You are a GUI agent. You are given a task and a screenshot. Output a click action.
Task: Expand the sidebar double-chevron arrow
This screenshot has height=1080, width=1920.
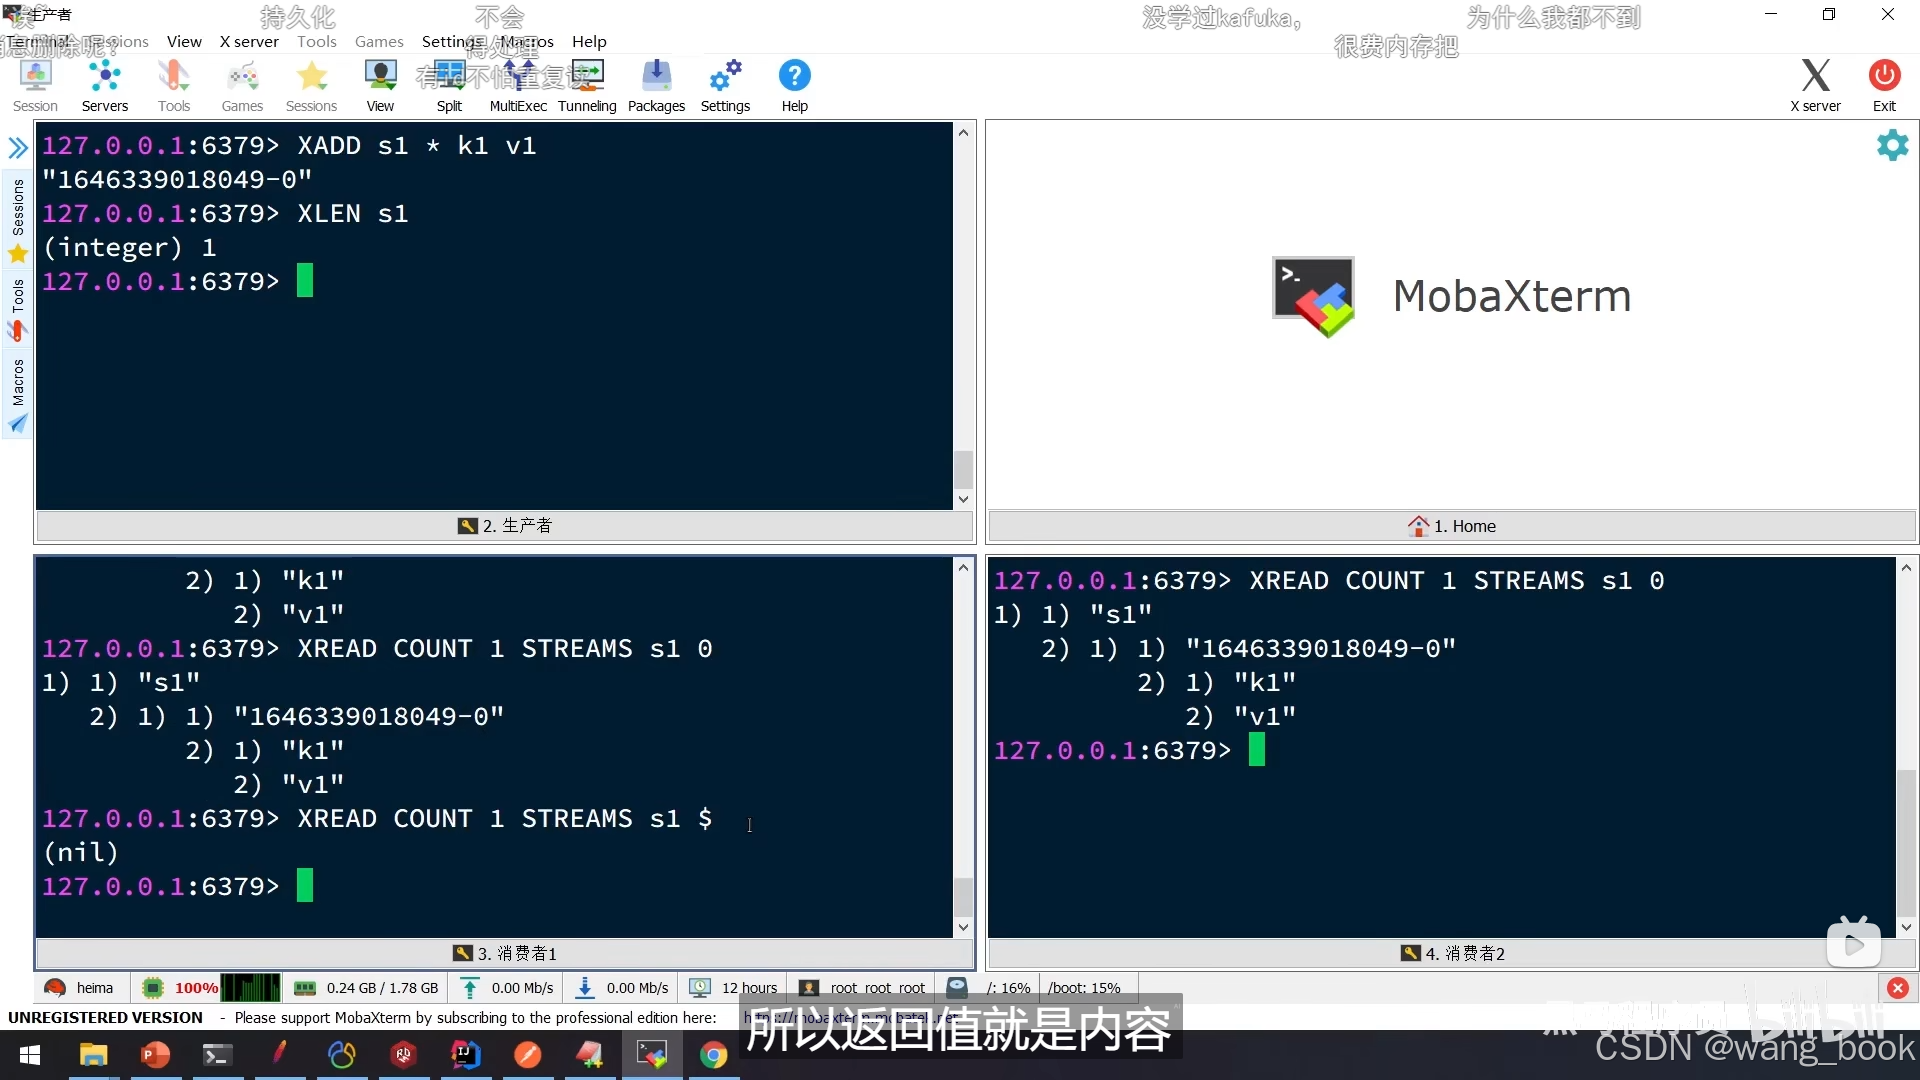point(18,148)
